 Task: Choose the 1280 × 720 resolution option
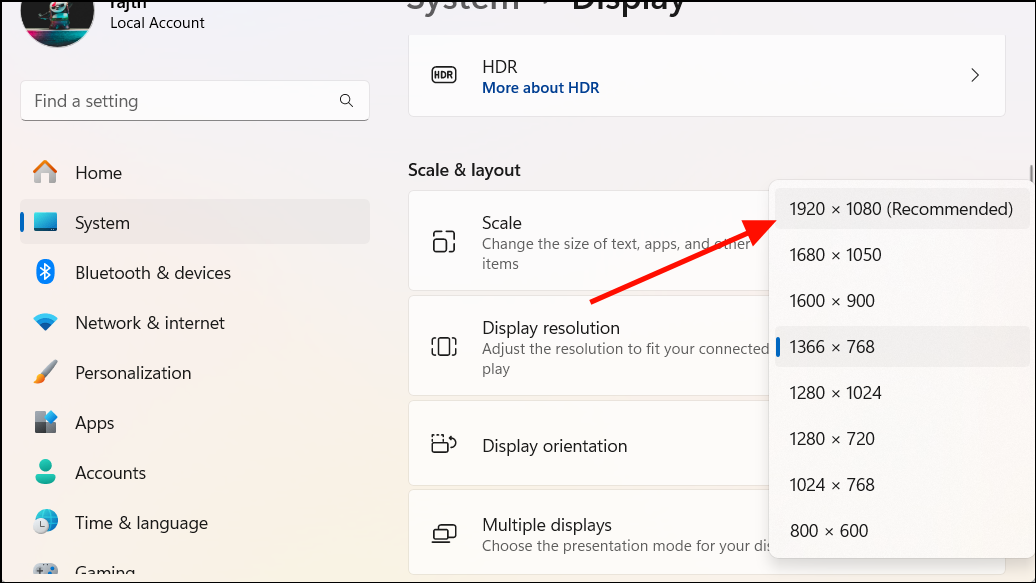(x=836, y=438)
